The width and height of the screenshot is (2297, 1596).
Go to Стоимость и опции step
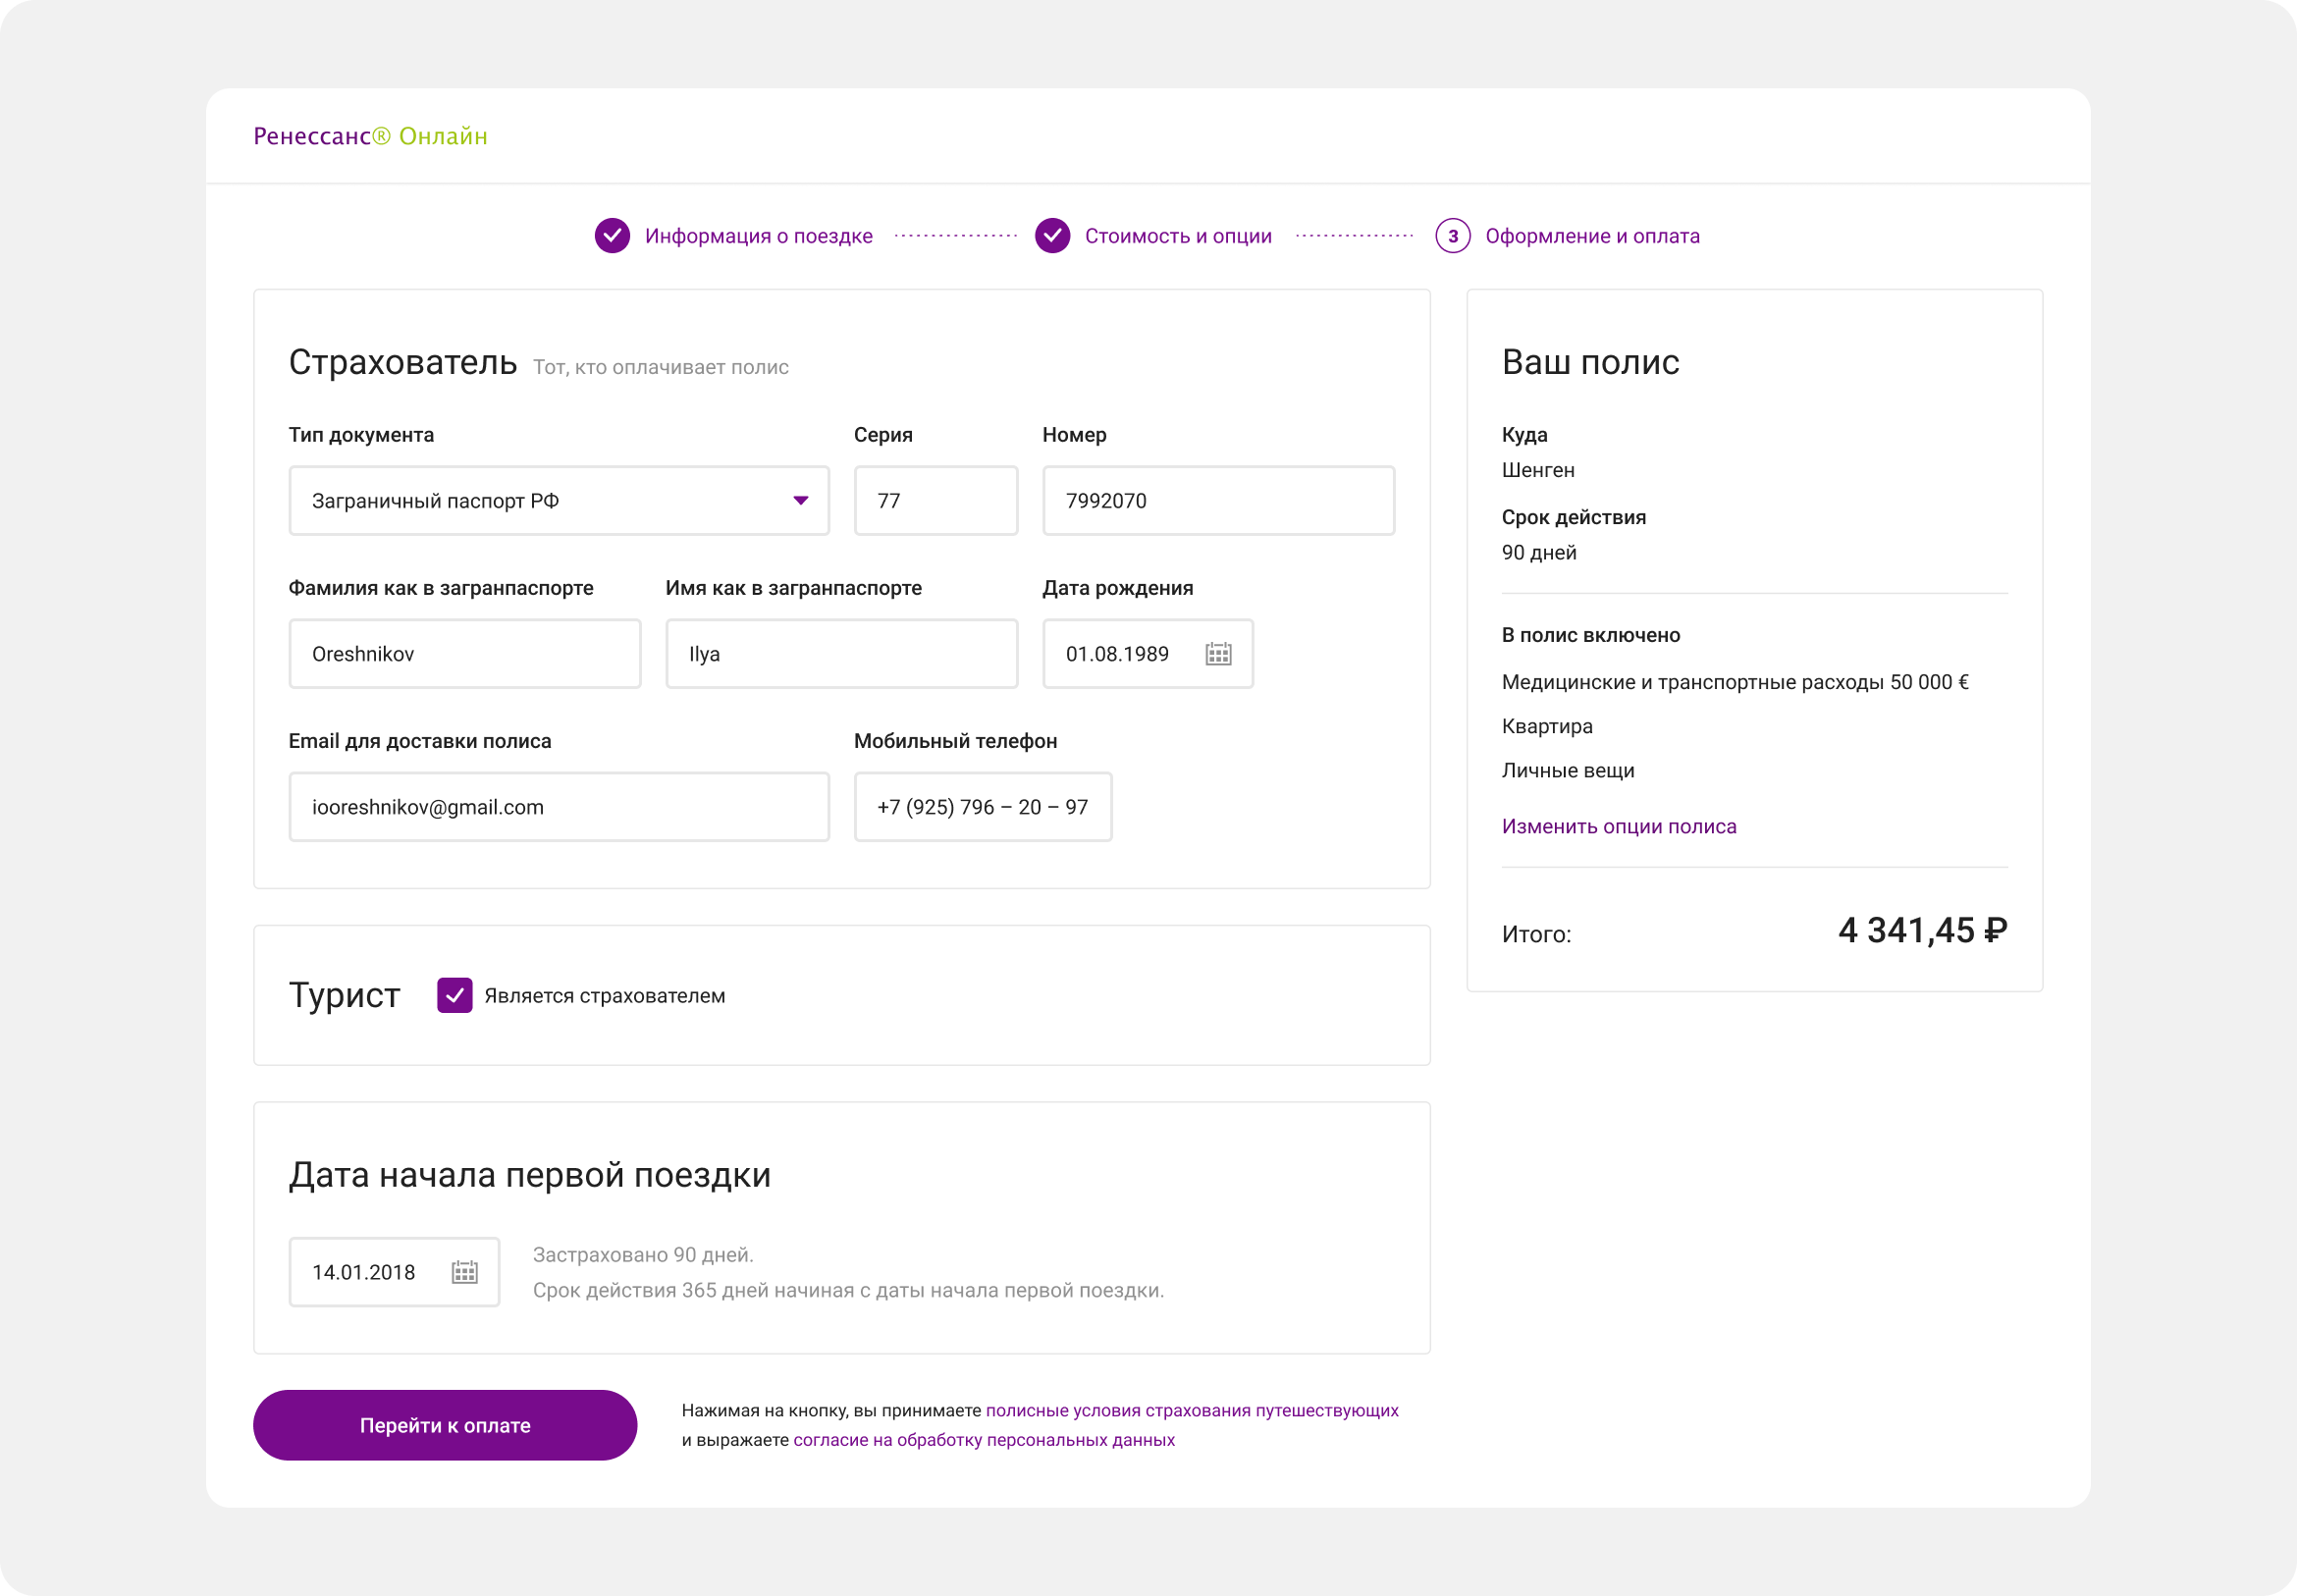pyautogui.click(x=1178, y=236)
